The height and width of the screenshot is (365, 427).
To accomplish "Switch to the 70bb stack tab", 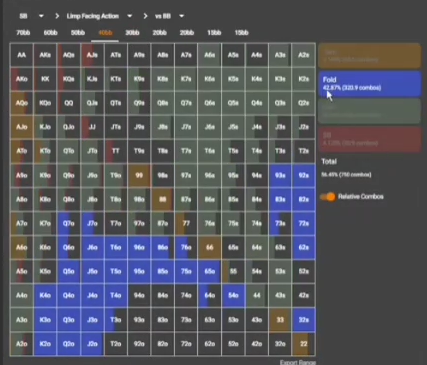I will click(x=23, y=33).
